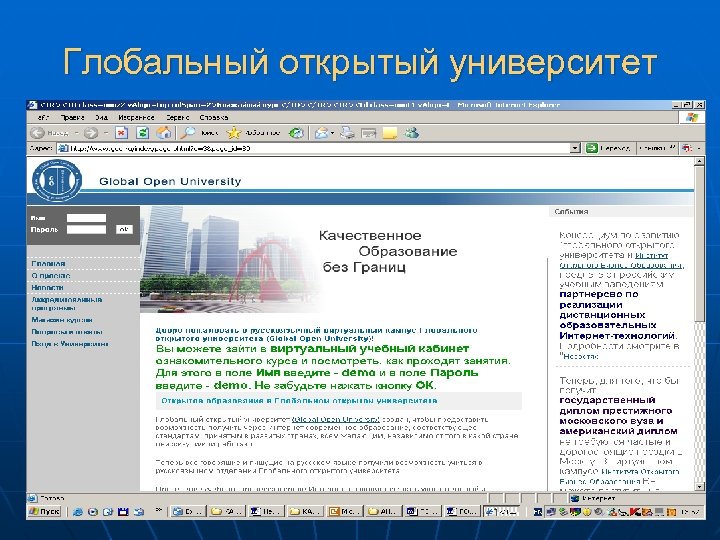Open the Файл menu
Screen dimensions: 720x540
[x=44, y=118]
